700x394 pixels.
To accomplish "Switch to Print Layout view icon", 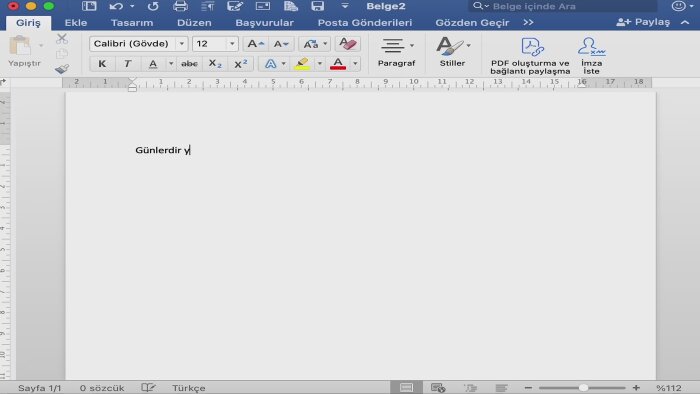I will click(406, 388).
